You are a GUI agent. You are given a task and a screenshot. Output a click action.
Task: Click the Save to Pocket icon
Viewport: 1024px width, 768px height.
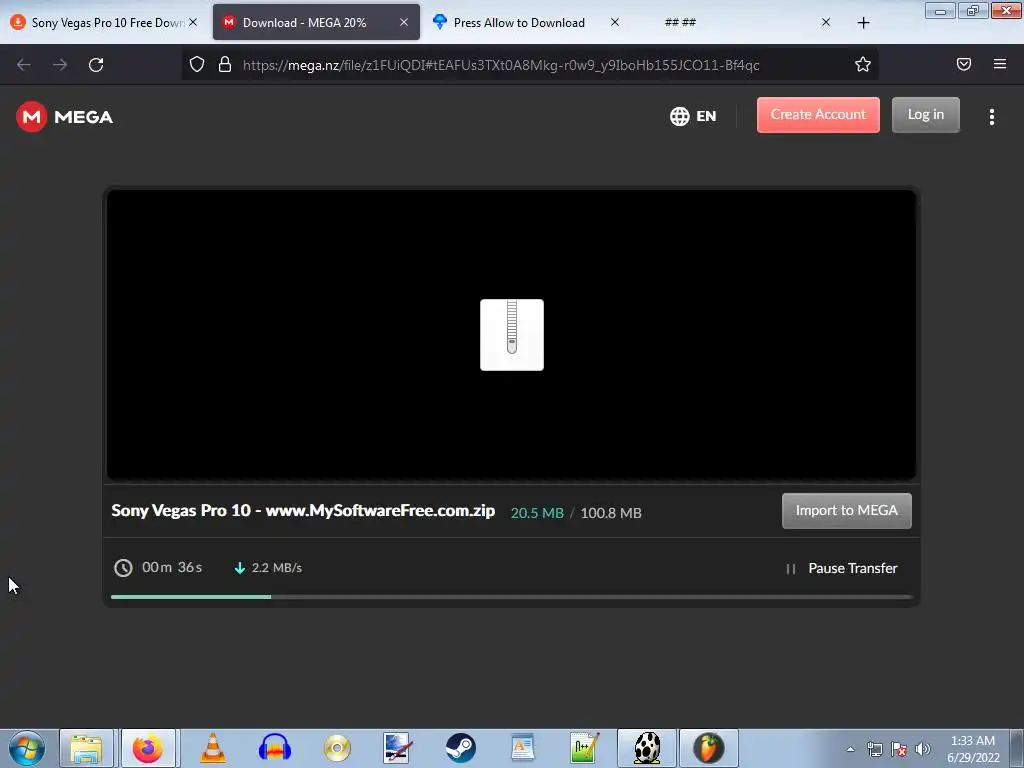(x=963, y=64)
